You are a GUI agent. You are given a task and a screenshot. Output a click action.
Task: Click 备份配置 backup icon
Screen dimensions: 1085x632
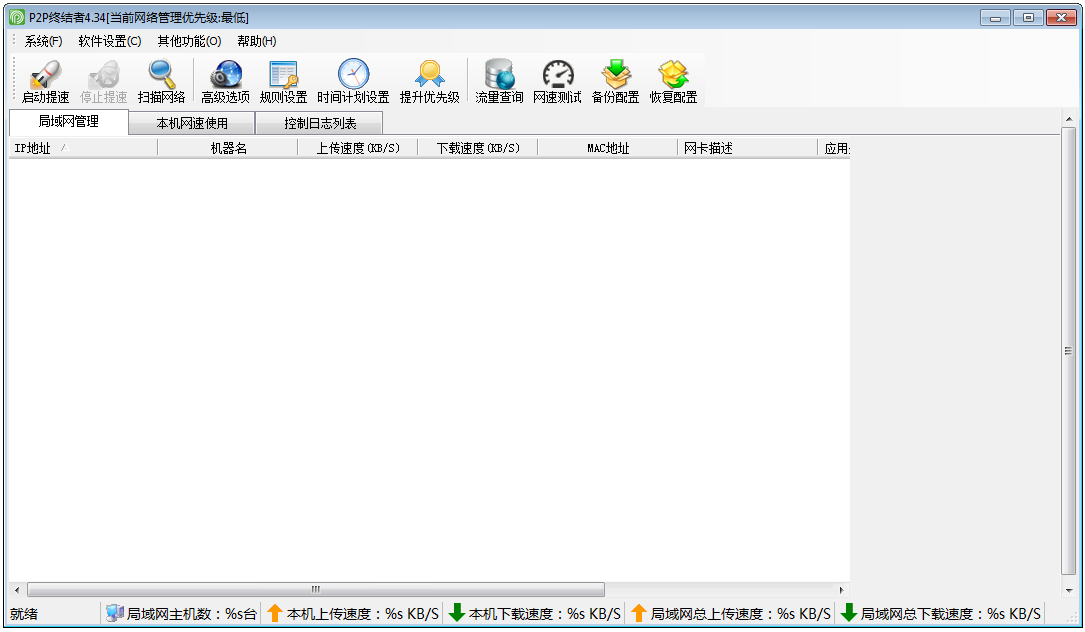pyautogui.click(x=616, y=74)
